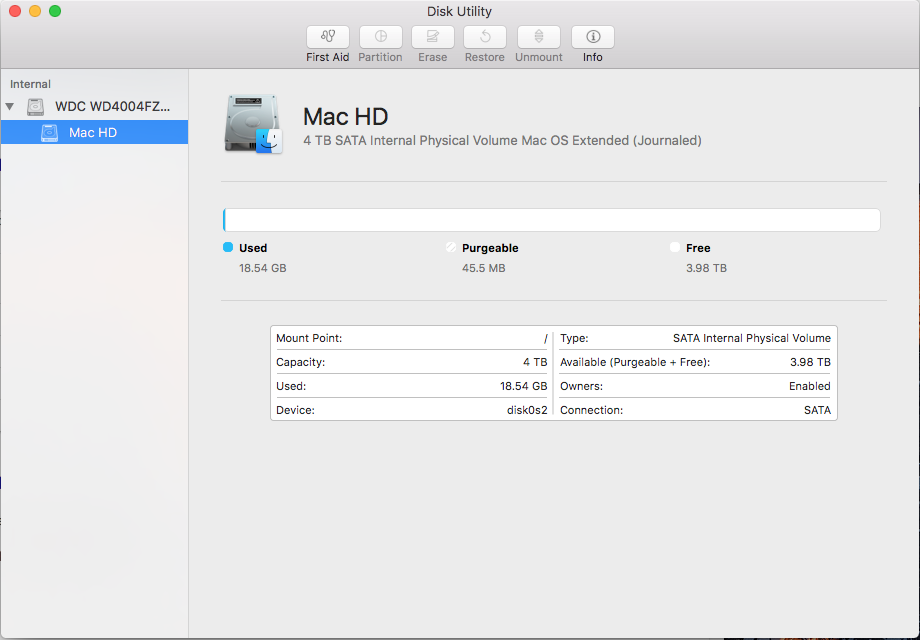Click the 'disk0s2' device value
920x640 pixels.
pos(527,411)
